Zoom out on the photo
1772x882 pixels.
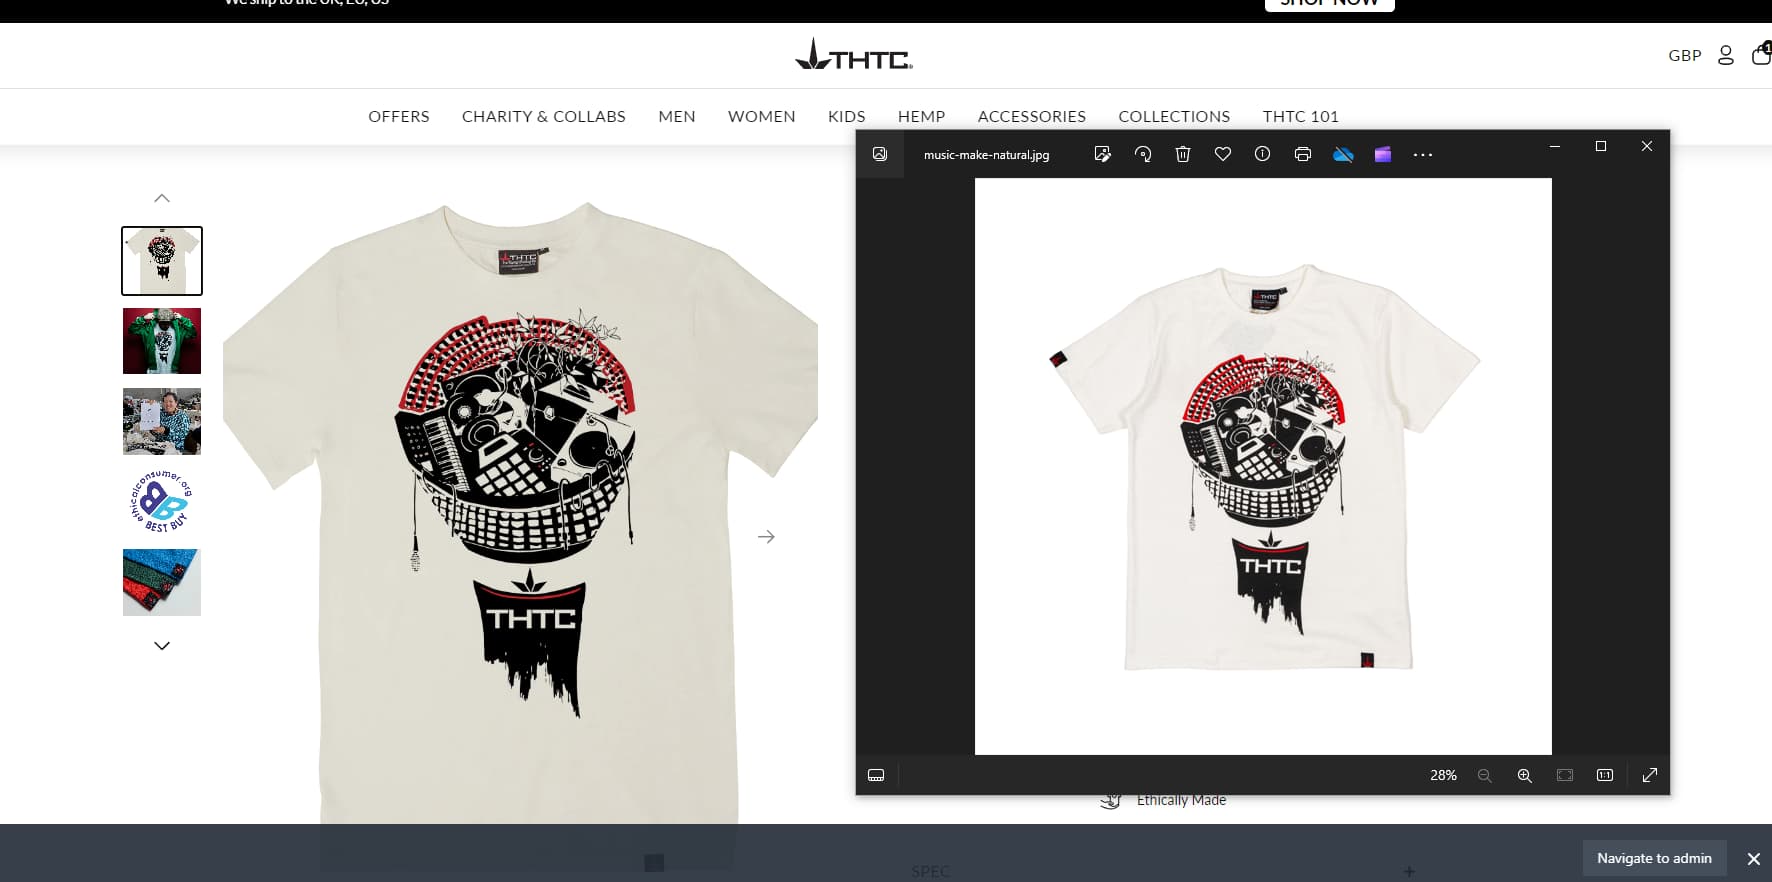(x=1485, y=775)
